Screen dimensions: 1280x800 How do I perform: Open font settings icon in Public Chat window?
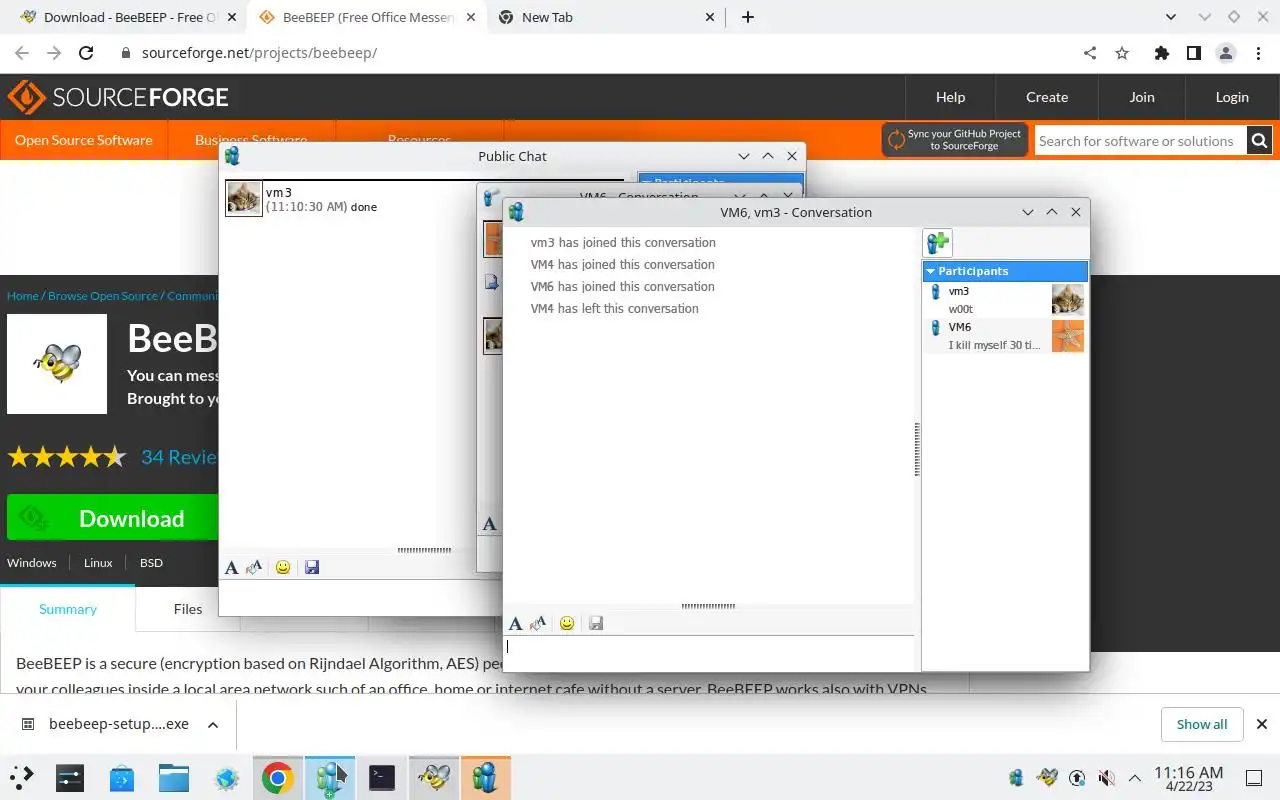[x=231, y=567]
